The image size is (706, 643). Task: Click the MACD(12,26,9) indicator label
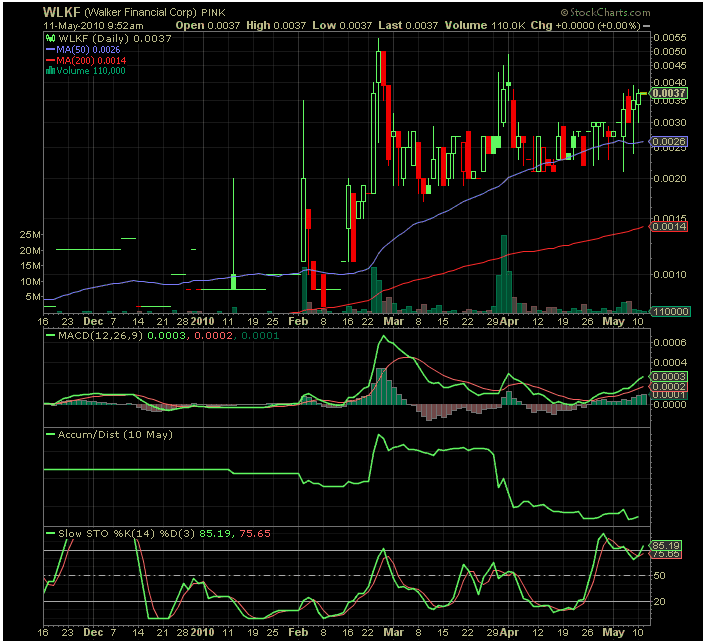pyautogui.click(x=100, y=335)
